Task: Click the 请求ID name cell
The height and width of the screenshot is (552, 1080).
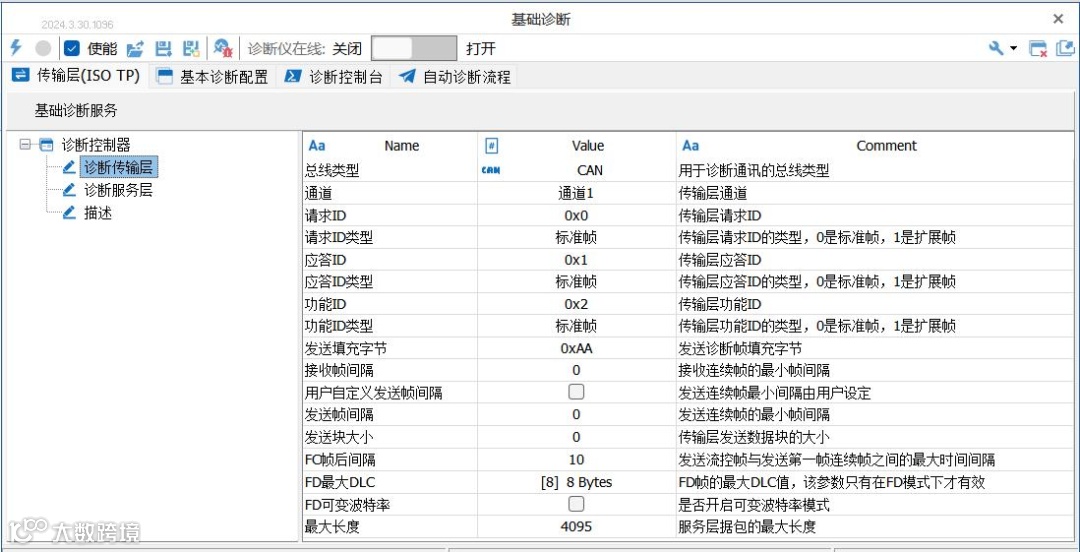Action: (391, 216)
